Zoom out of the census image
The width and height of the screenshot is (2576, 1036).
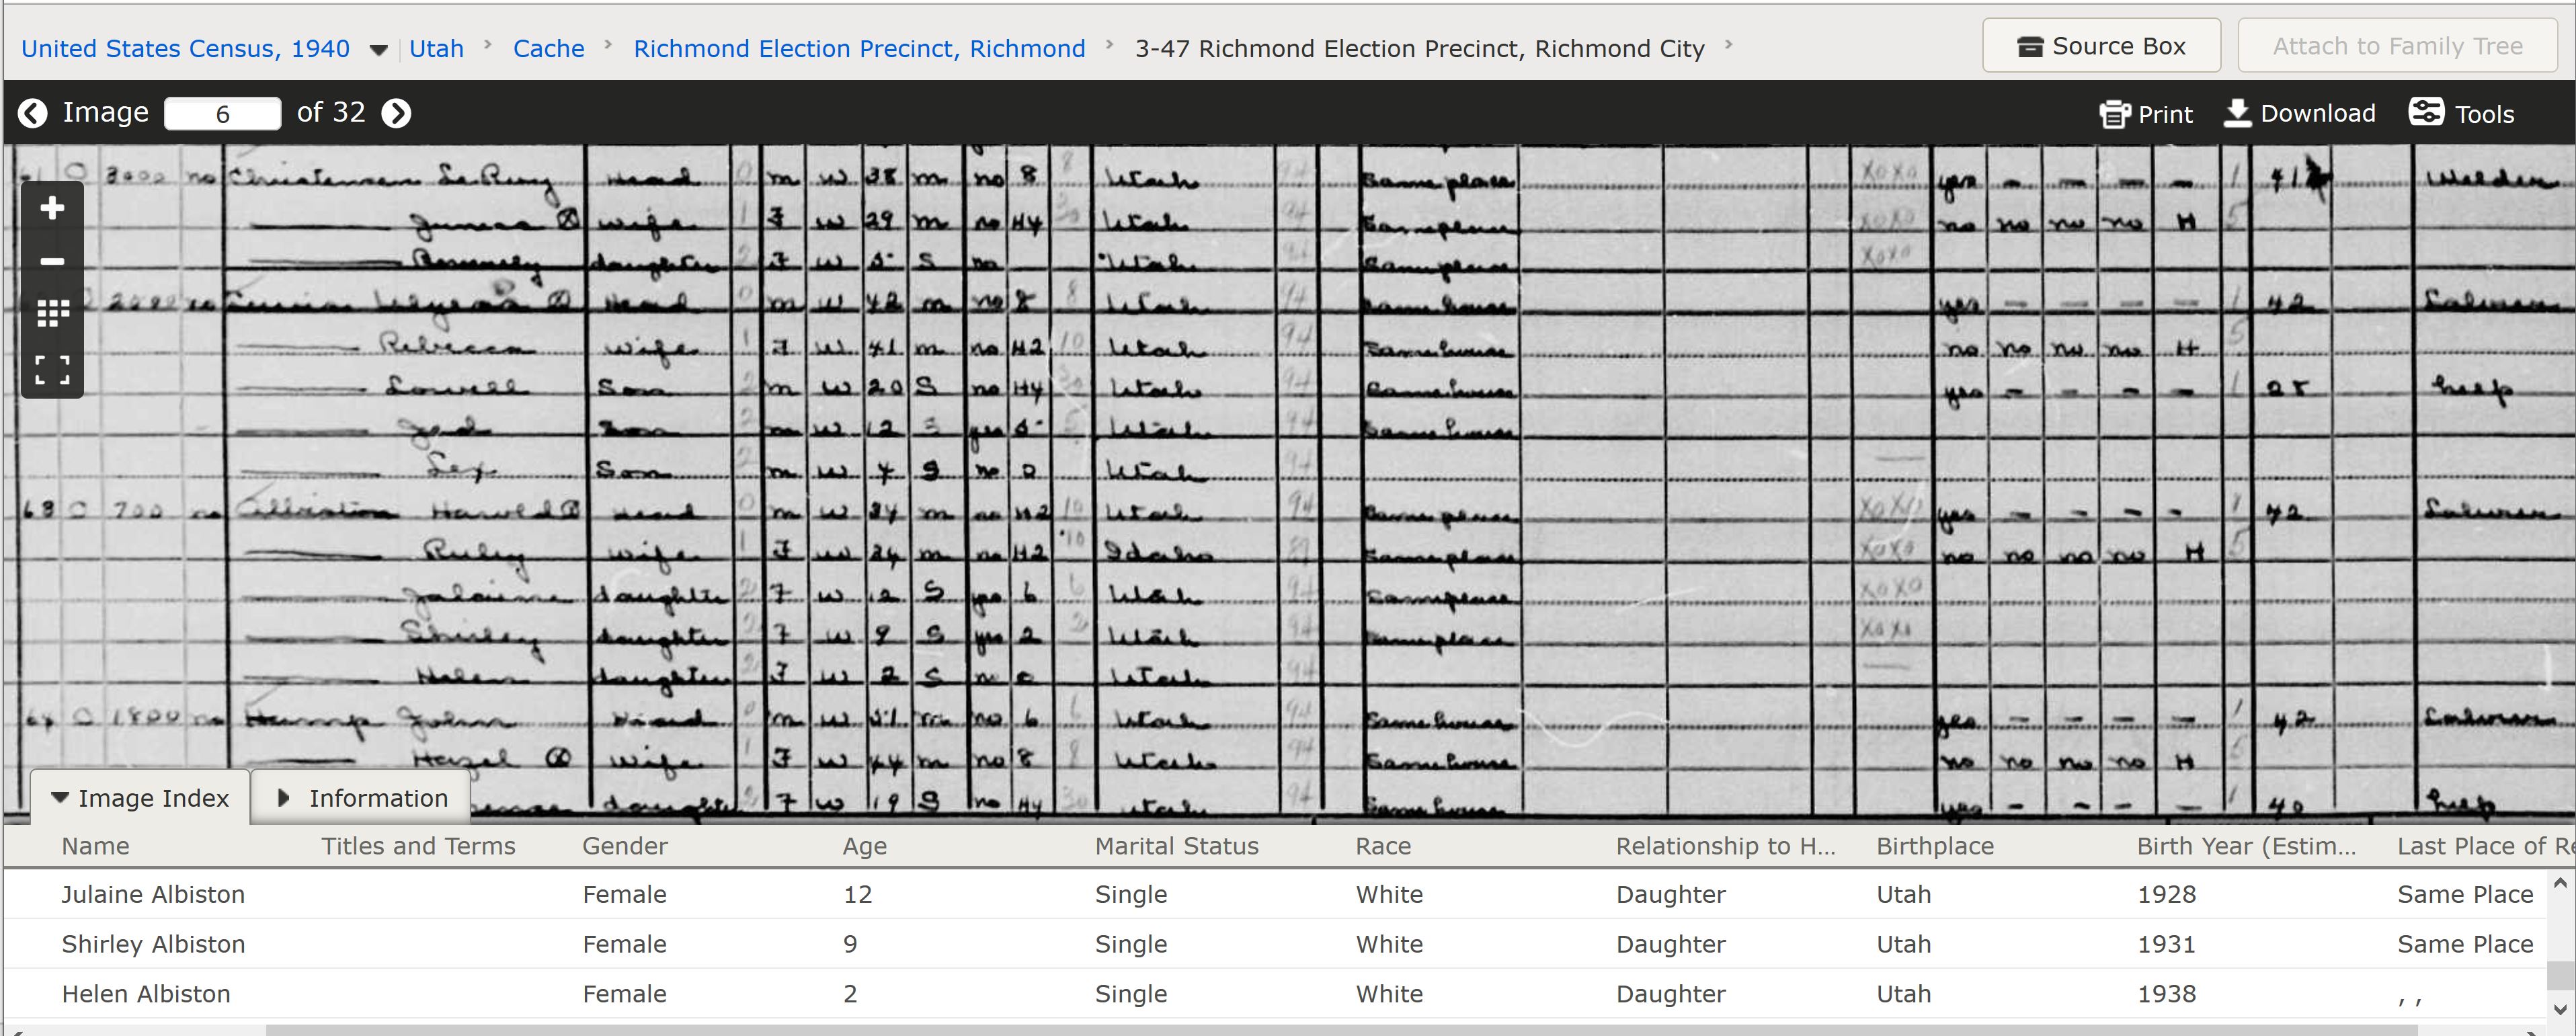52,261
